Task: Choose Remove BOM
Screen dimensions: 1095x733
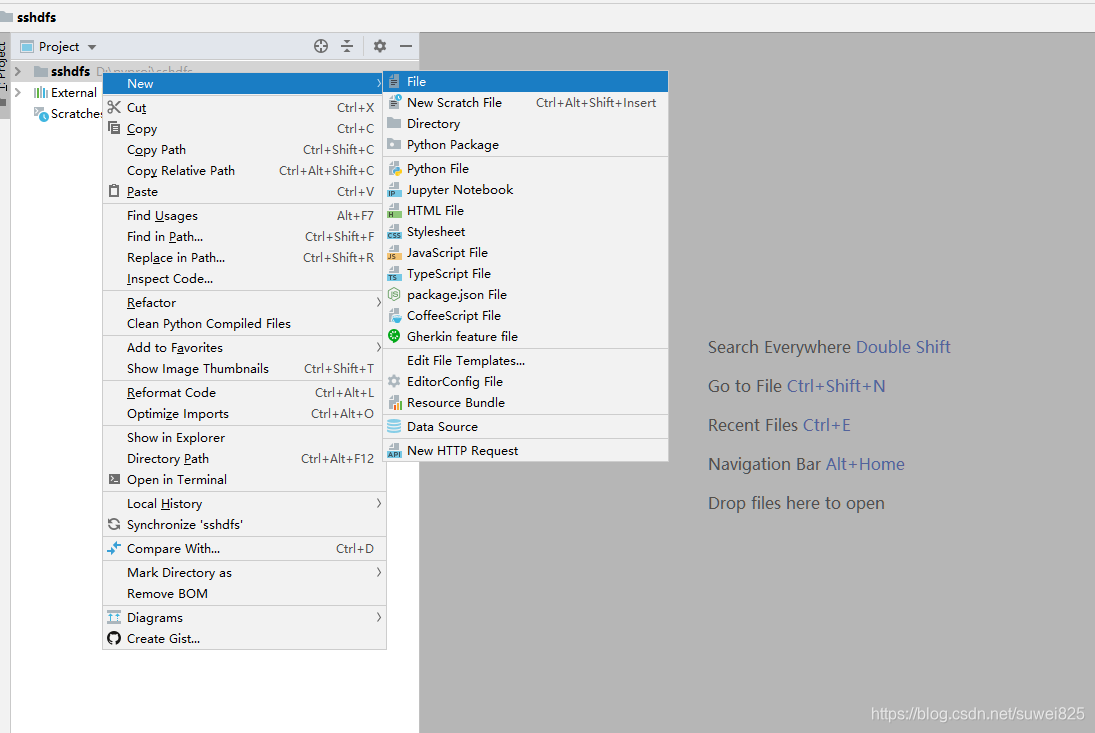Action: click(244, 593)
